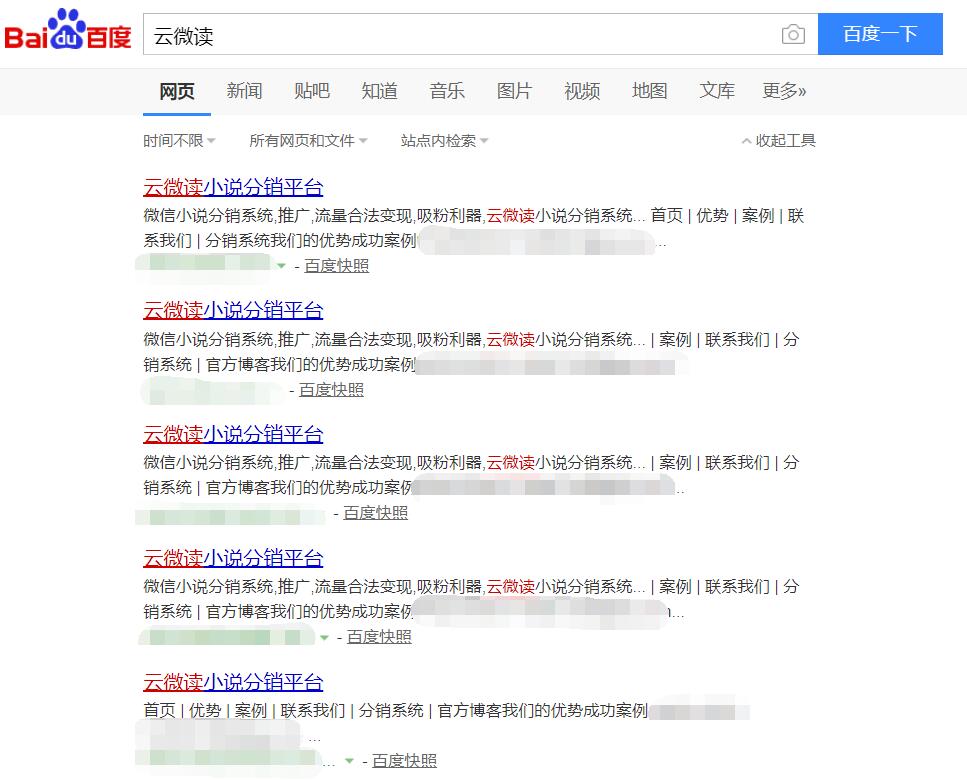Open fourth 云微读小说分销平台 result title

click(233, 558)
